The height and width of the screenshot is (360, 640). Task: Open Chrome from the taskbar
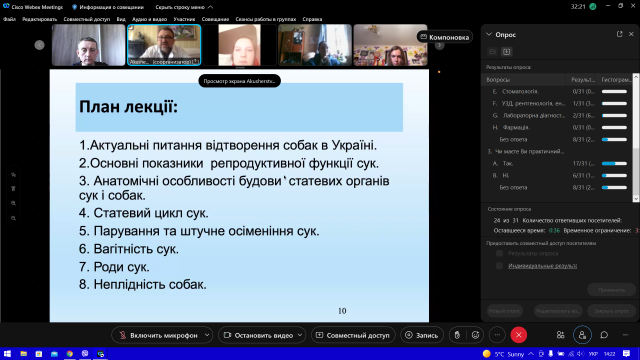coord(70,353)
